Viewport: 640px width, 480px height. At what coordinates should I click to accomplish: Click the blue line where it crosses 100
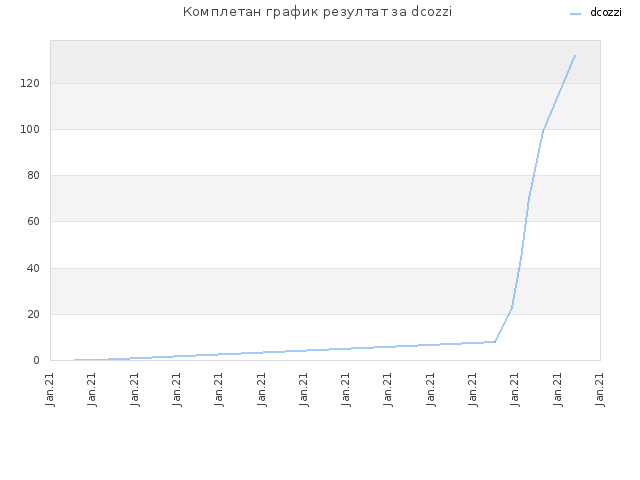(x=543, y=129)
